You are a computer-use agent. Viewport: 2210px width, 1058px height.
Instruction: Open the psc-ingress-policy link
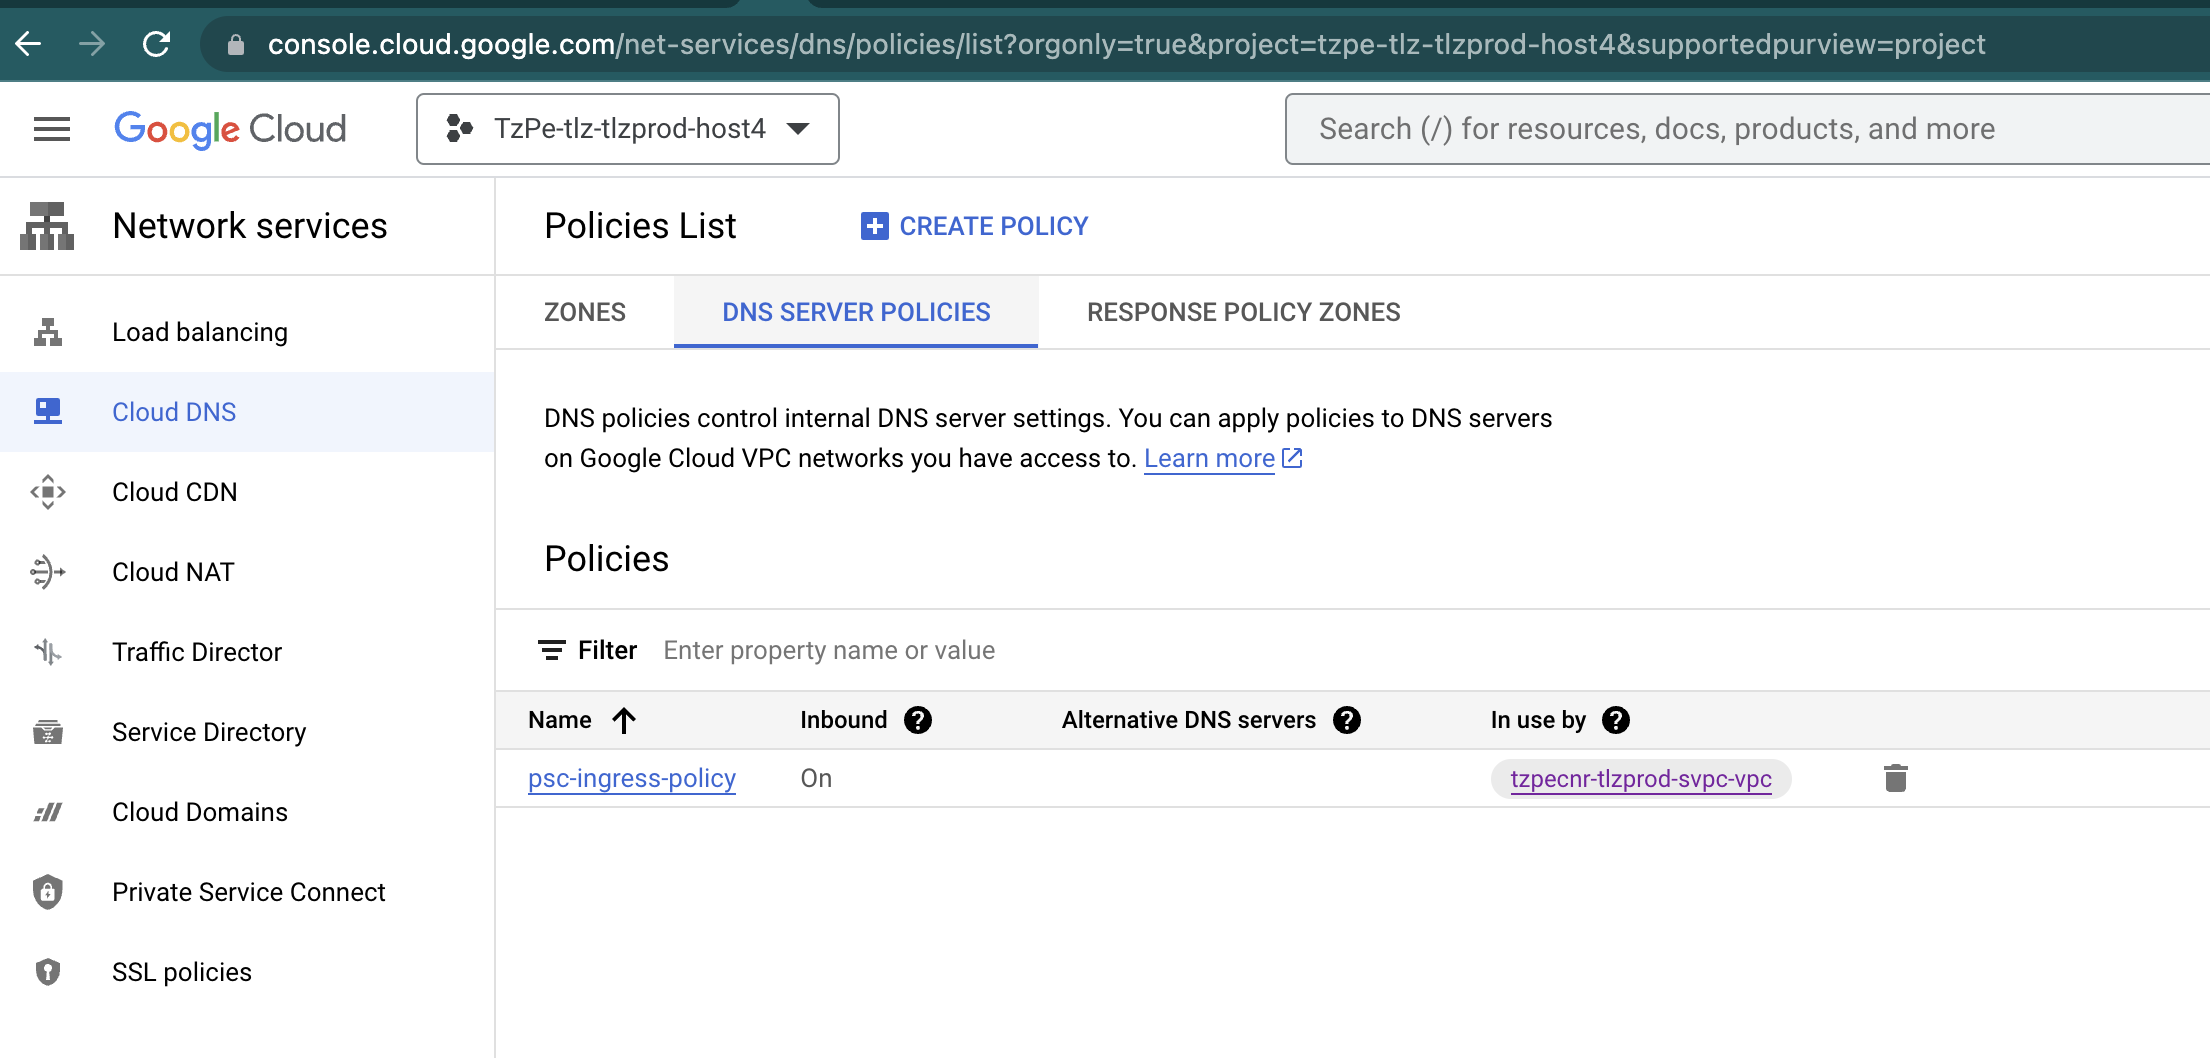[x=631, y=778]
